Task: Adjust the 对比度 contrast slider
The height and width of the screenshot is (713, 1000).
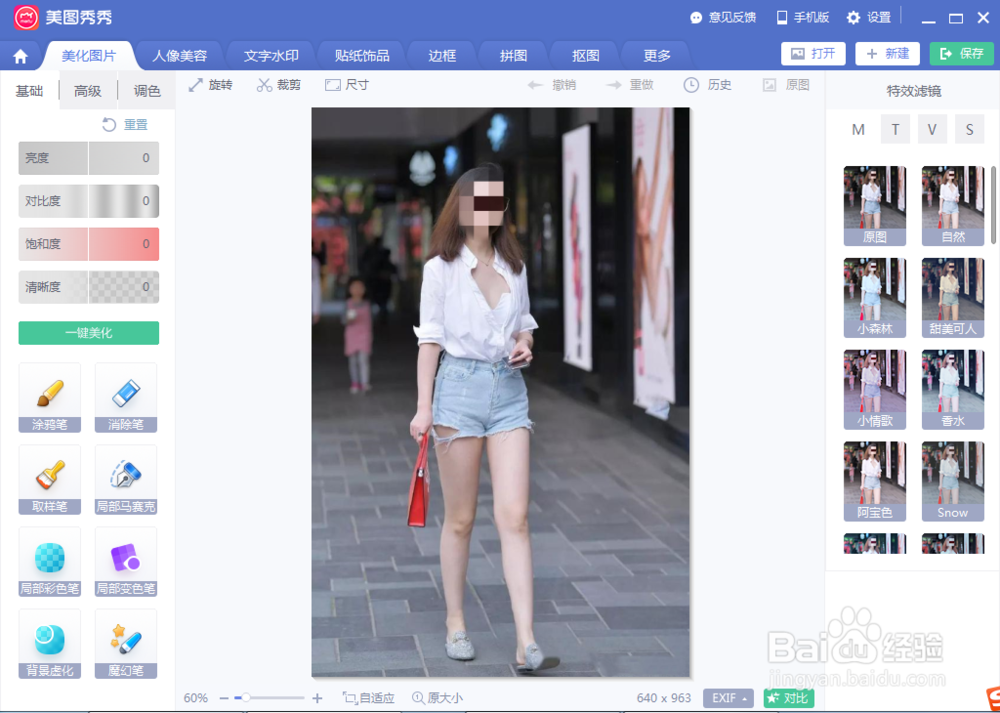Action: tap(89, 201)
